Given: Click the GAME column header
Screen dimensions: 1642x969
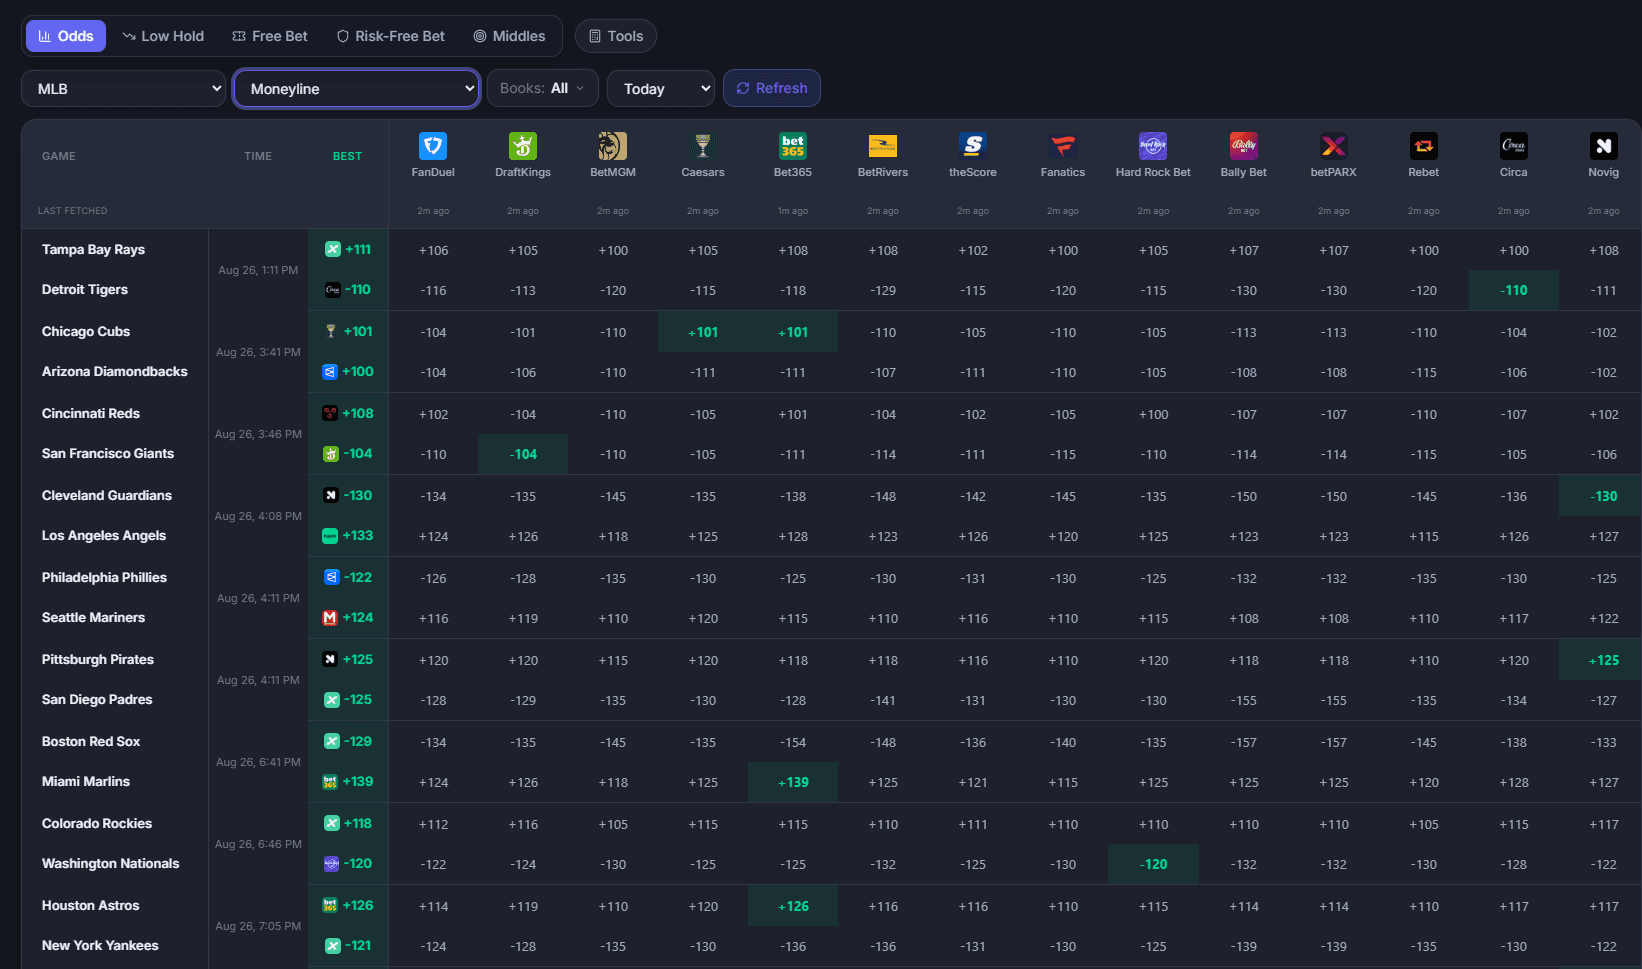Looking at the screenshot, I should pos(59,156).
